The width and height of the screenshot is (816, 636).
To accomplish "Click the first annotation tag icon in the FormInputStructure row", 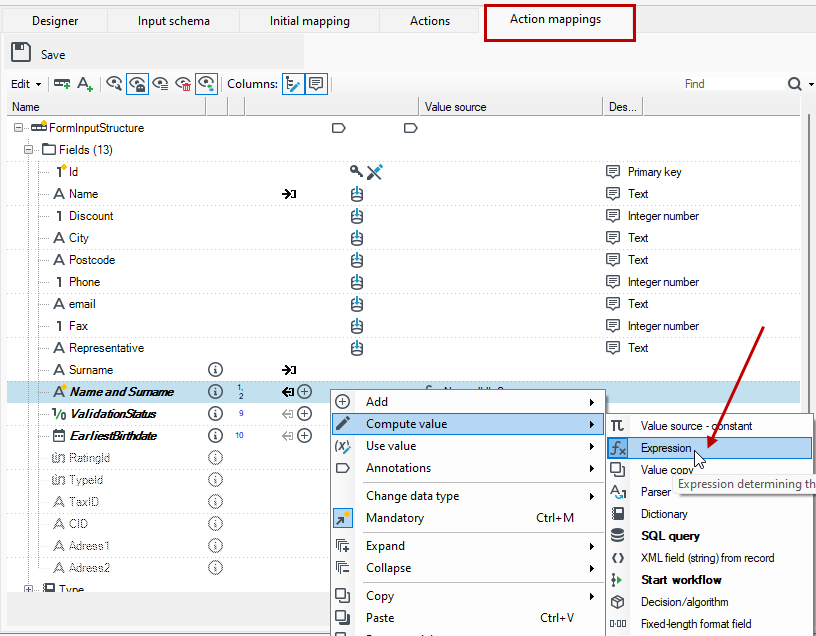I will tap(338, 128).
